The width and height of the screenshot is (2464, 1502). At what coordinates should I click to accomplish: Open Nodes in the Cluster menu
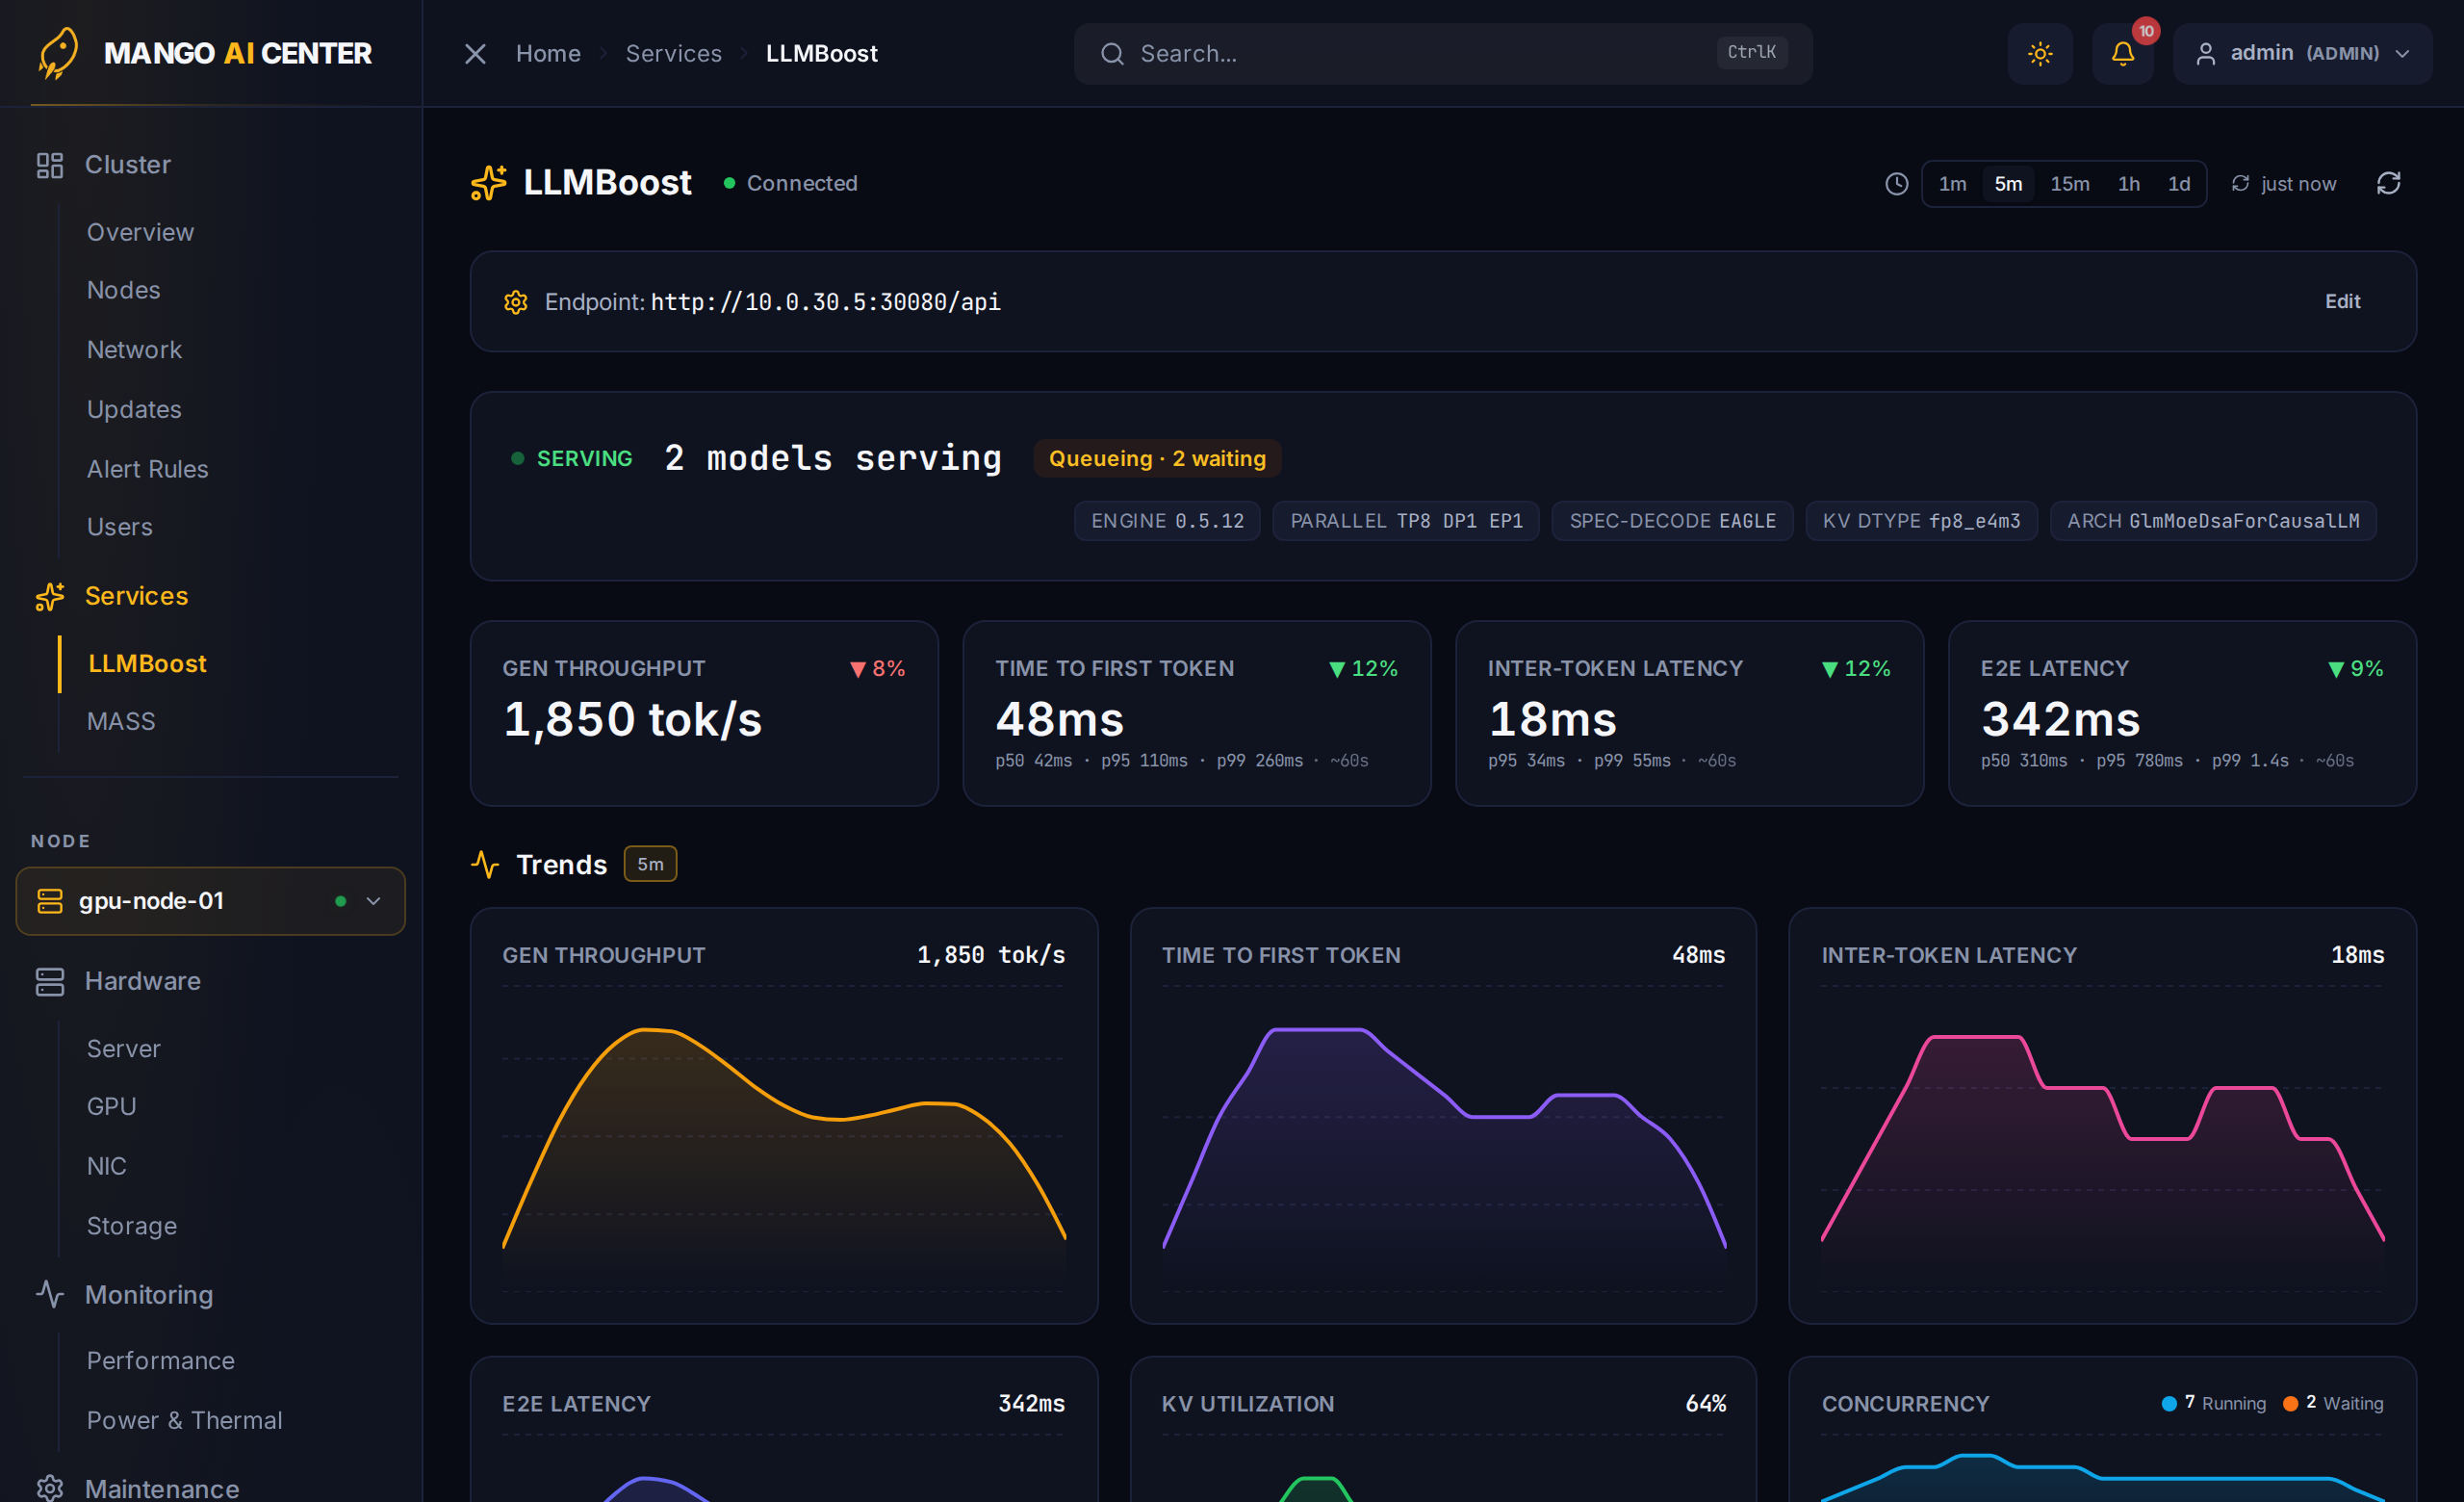(x=123, y=290)
